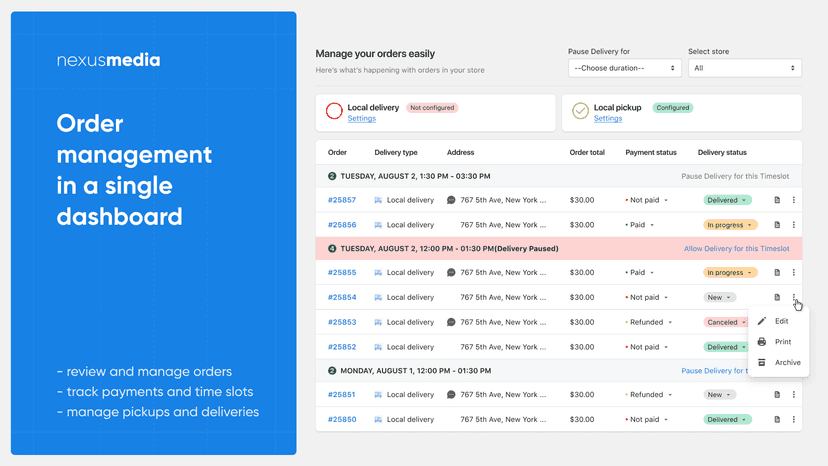The image size is (828, 466).
Task: Click the nexusmedia logo
Action: 108,60
